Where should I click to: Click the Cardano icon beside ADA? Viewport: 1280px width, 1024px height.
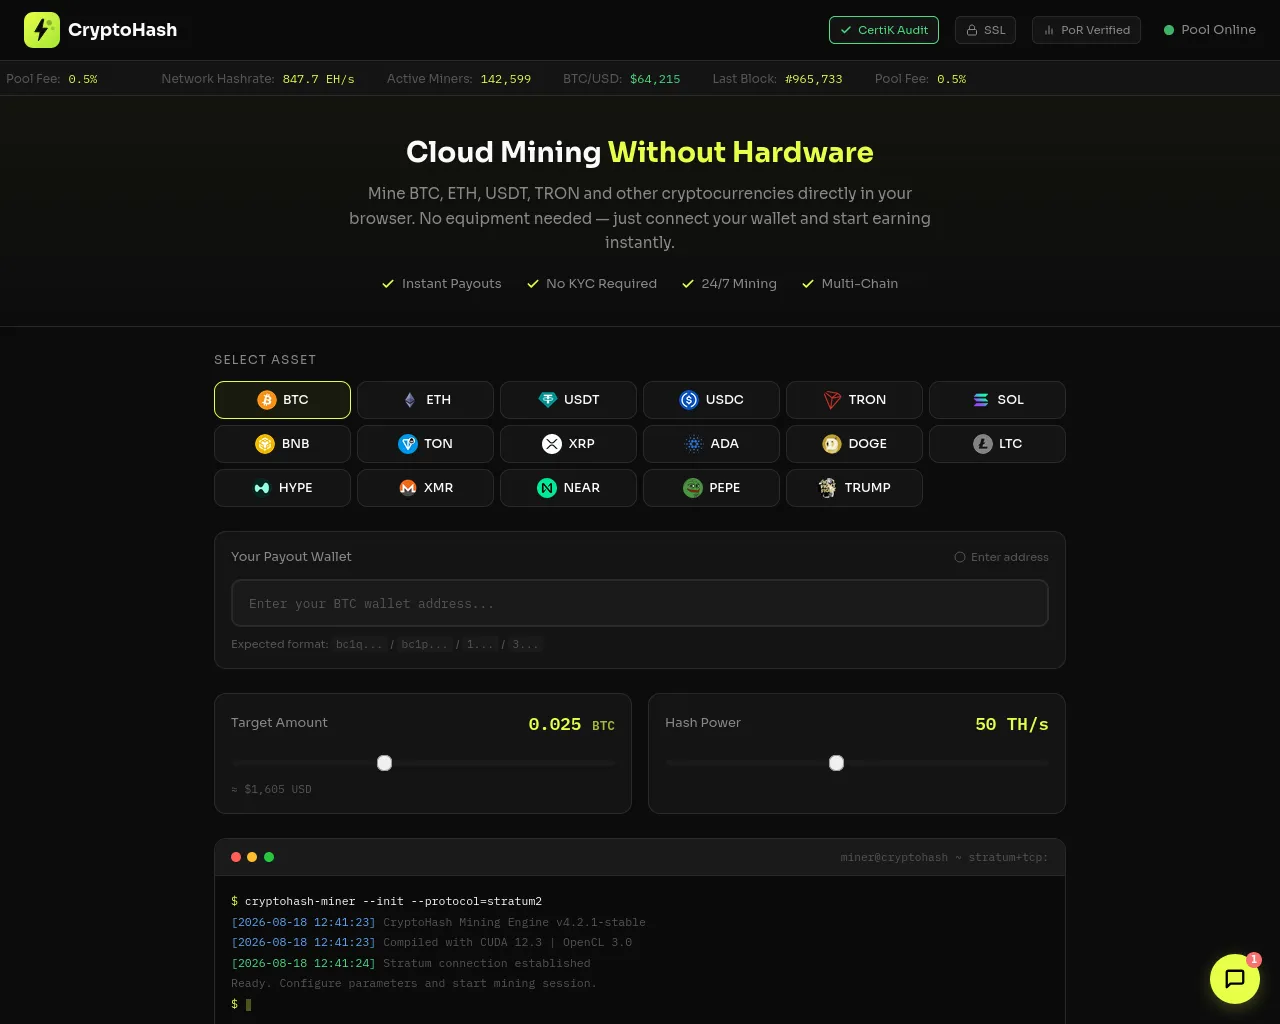[694, 444]
